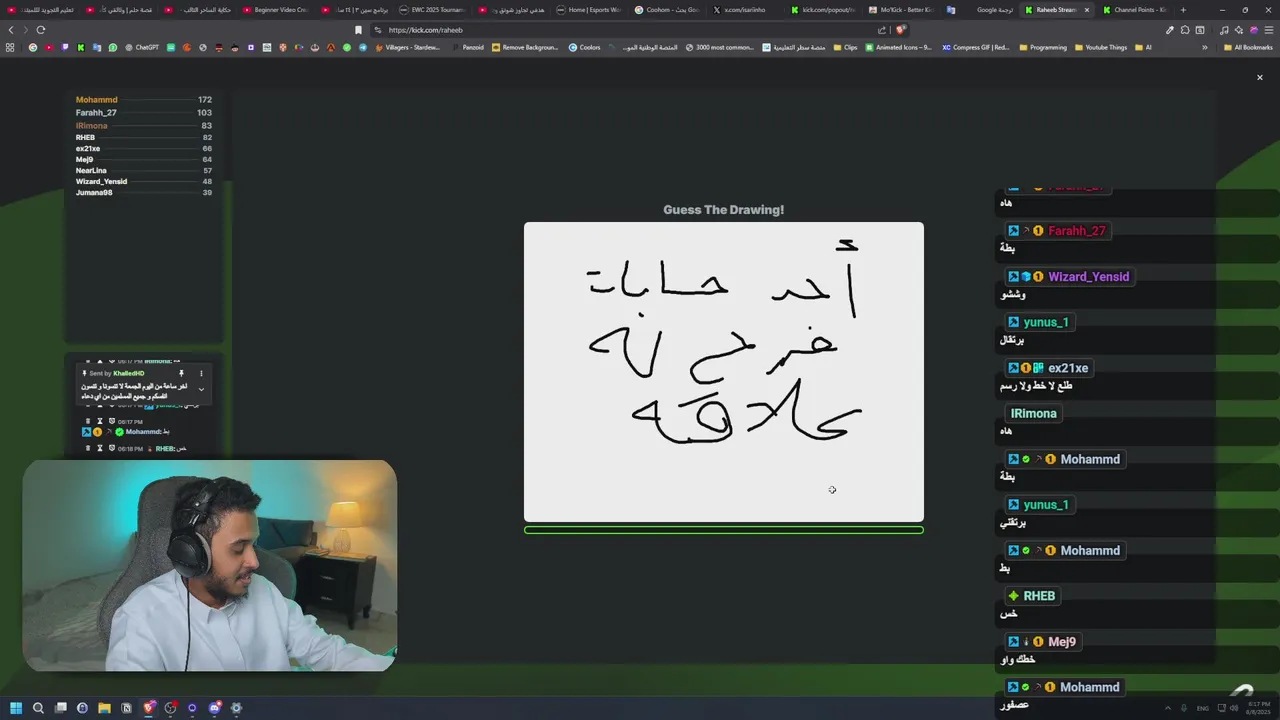The height and width of the screenshot is (720, 1280).
Task: Open the browser apps grid icon
Action: (x=10, y=47)
